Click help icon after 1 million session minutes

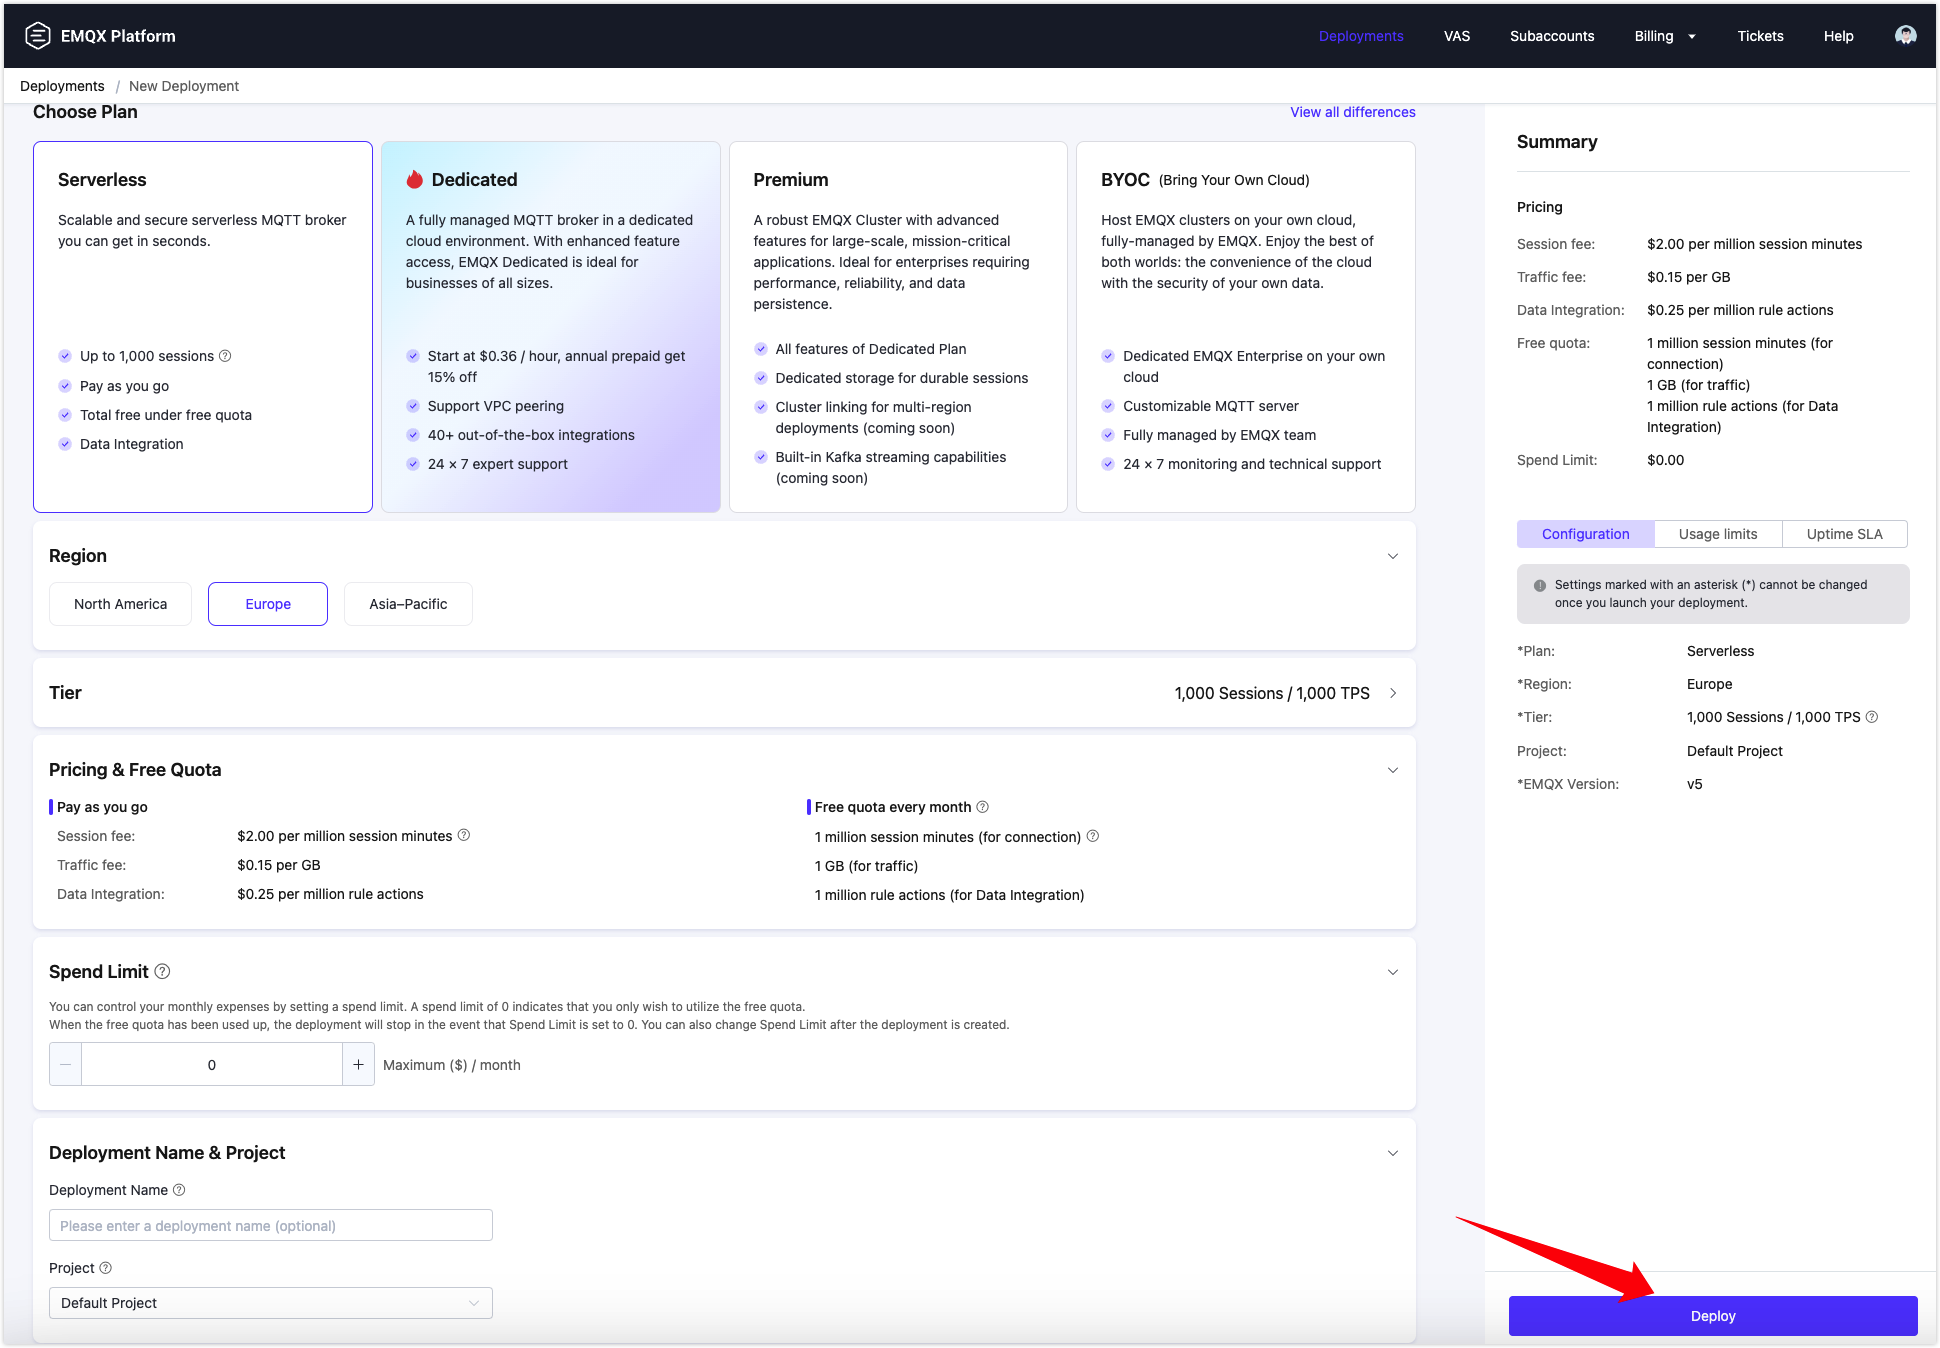click(1093, 836)
